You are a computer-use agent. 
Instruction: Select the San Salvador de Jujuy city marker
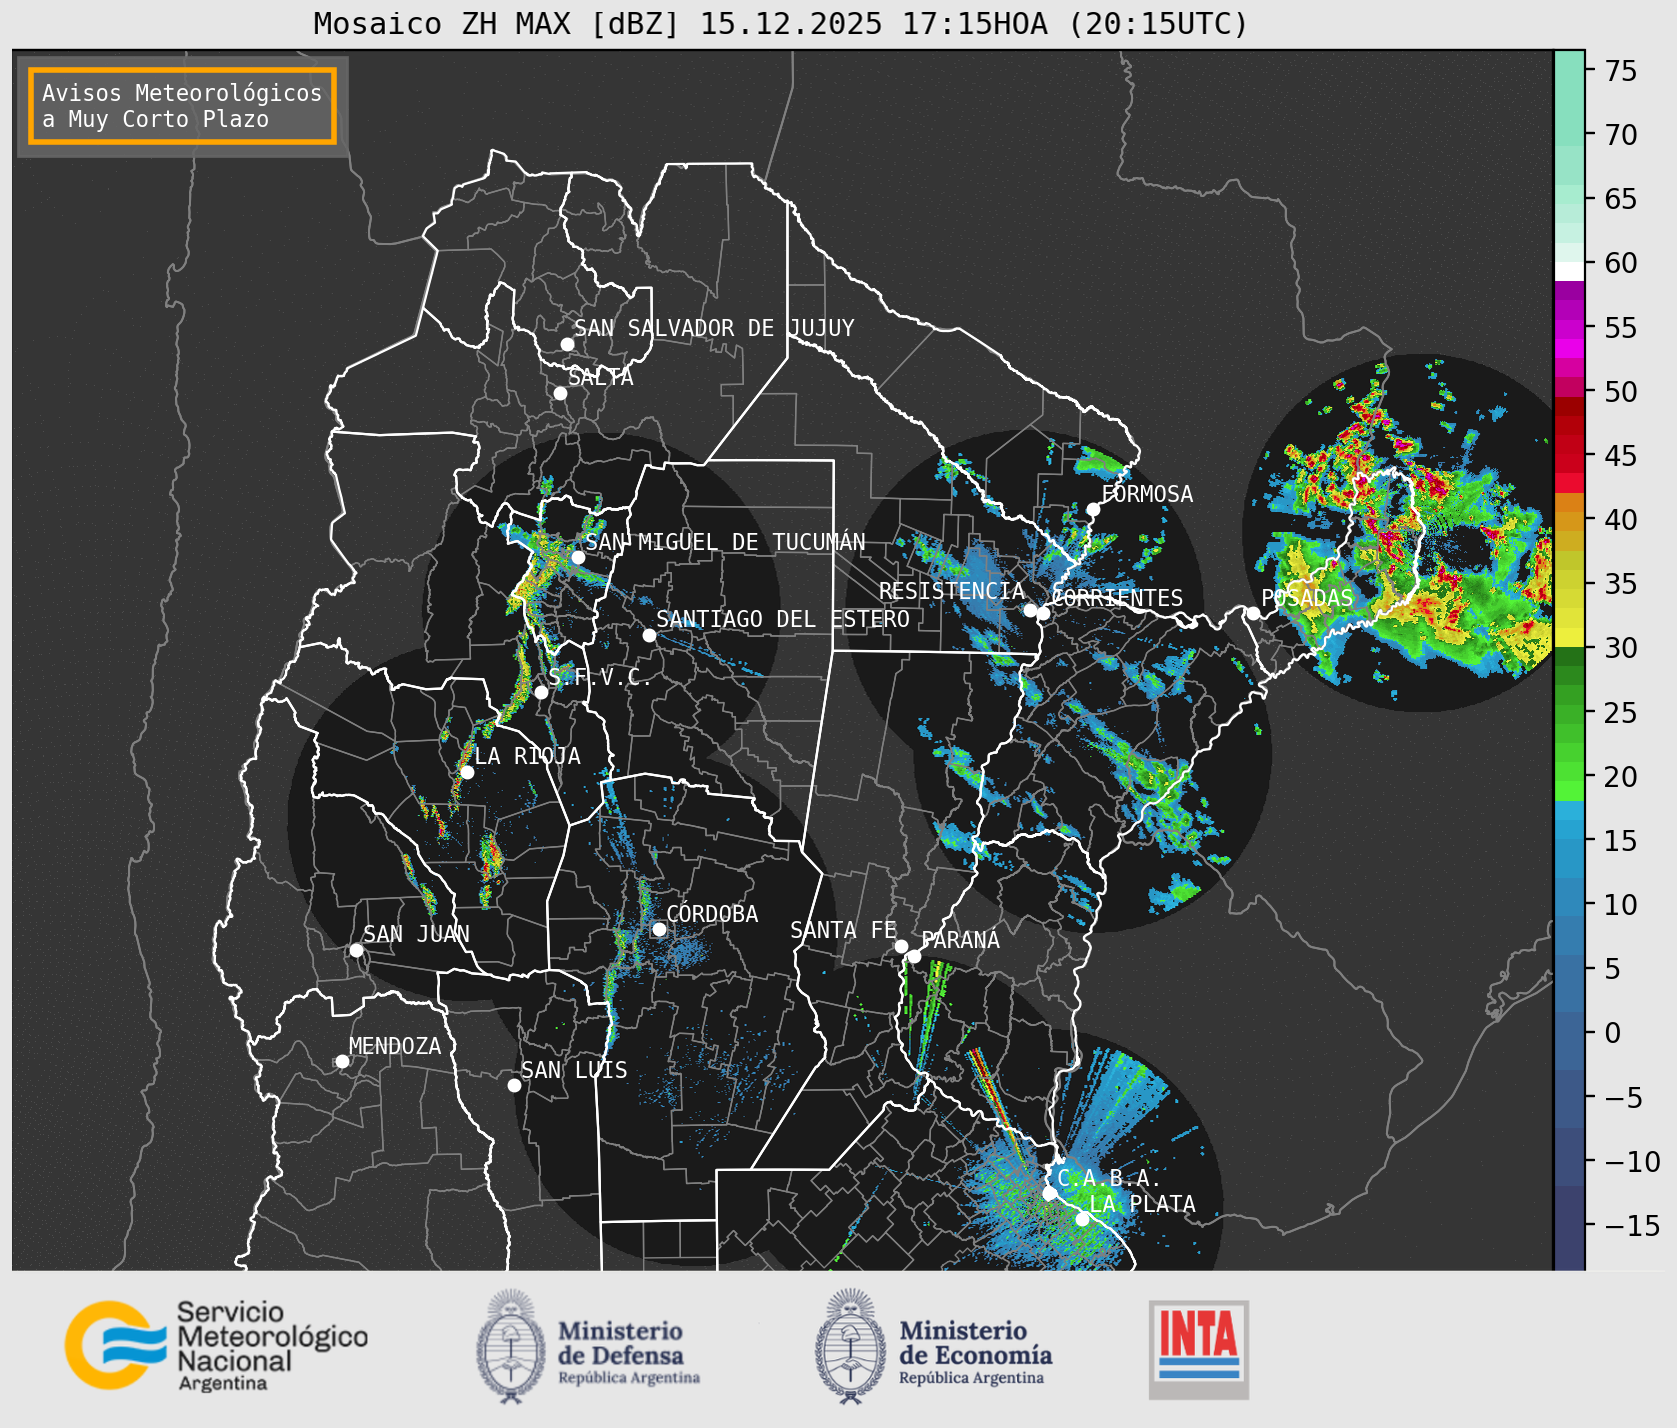[x=567, y=344]
